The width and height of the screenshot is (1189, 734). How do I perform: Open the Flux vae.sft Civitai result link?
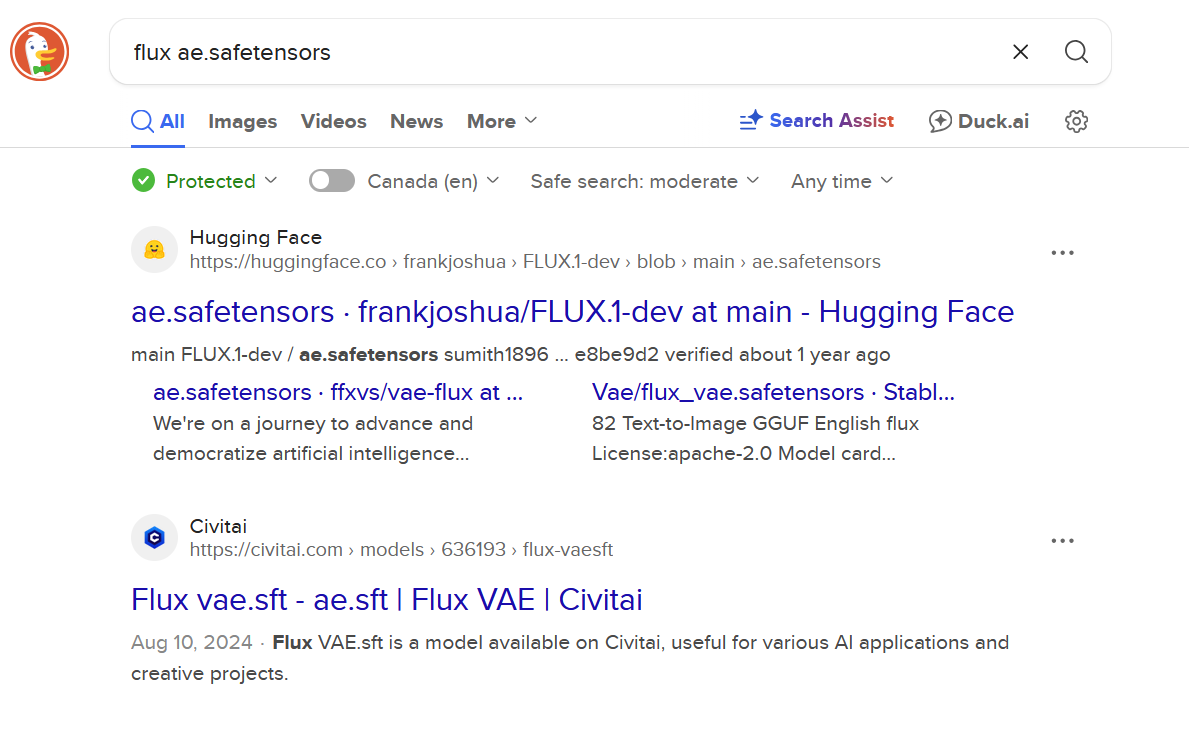[x=386, y=600]
